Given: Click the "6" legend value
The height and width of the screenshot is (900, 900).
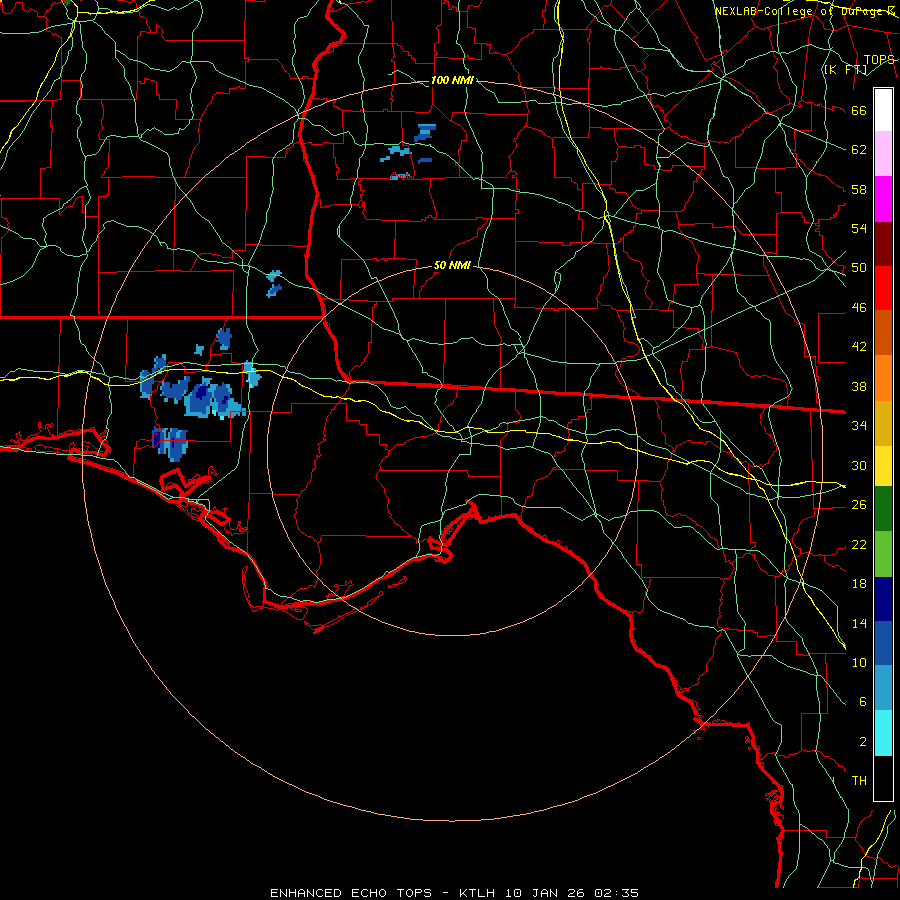Looking at the screenshot, I should (x=862, y=702).
